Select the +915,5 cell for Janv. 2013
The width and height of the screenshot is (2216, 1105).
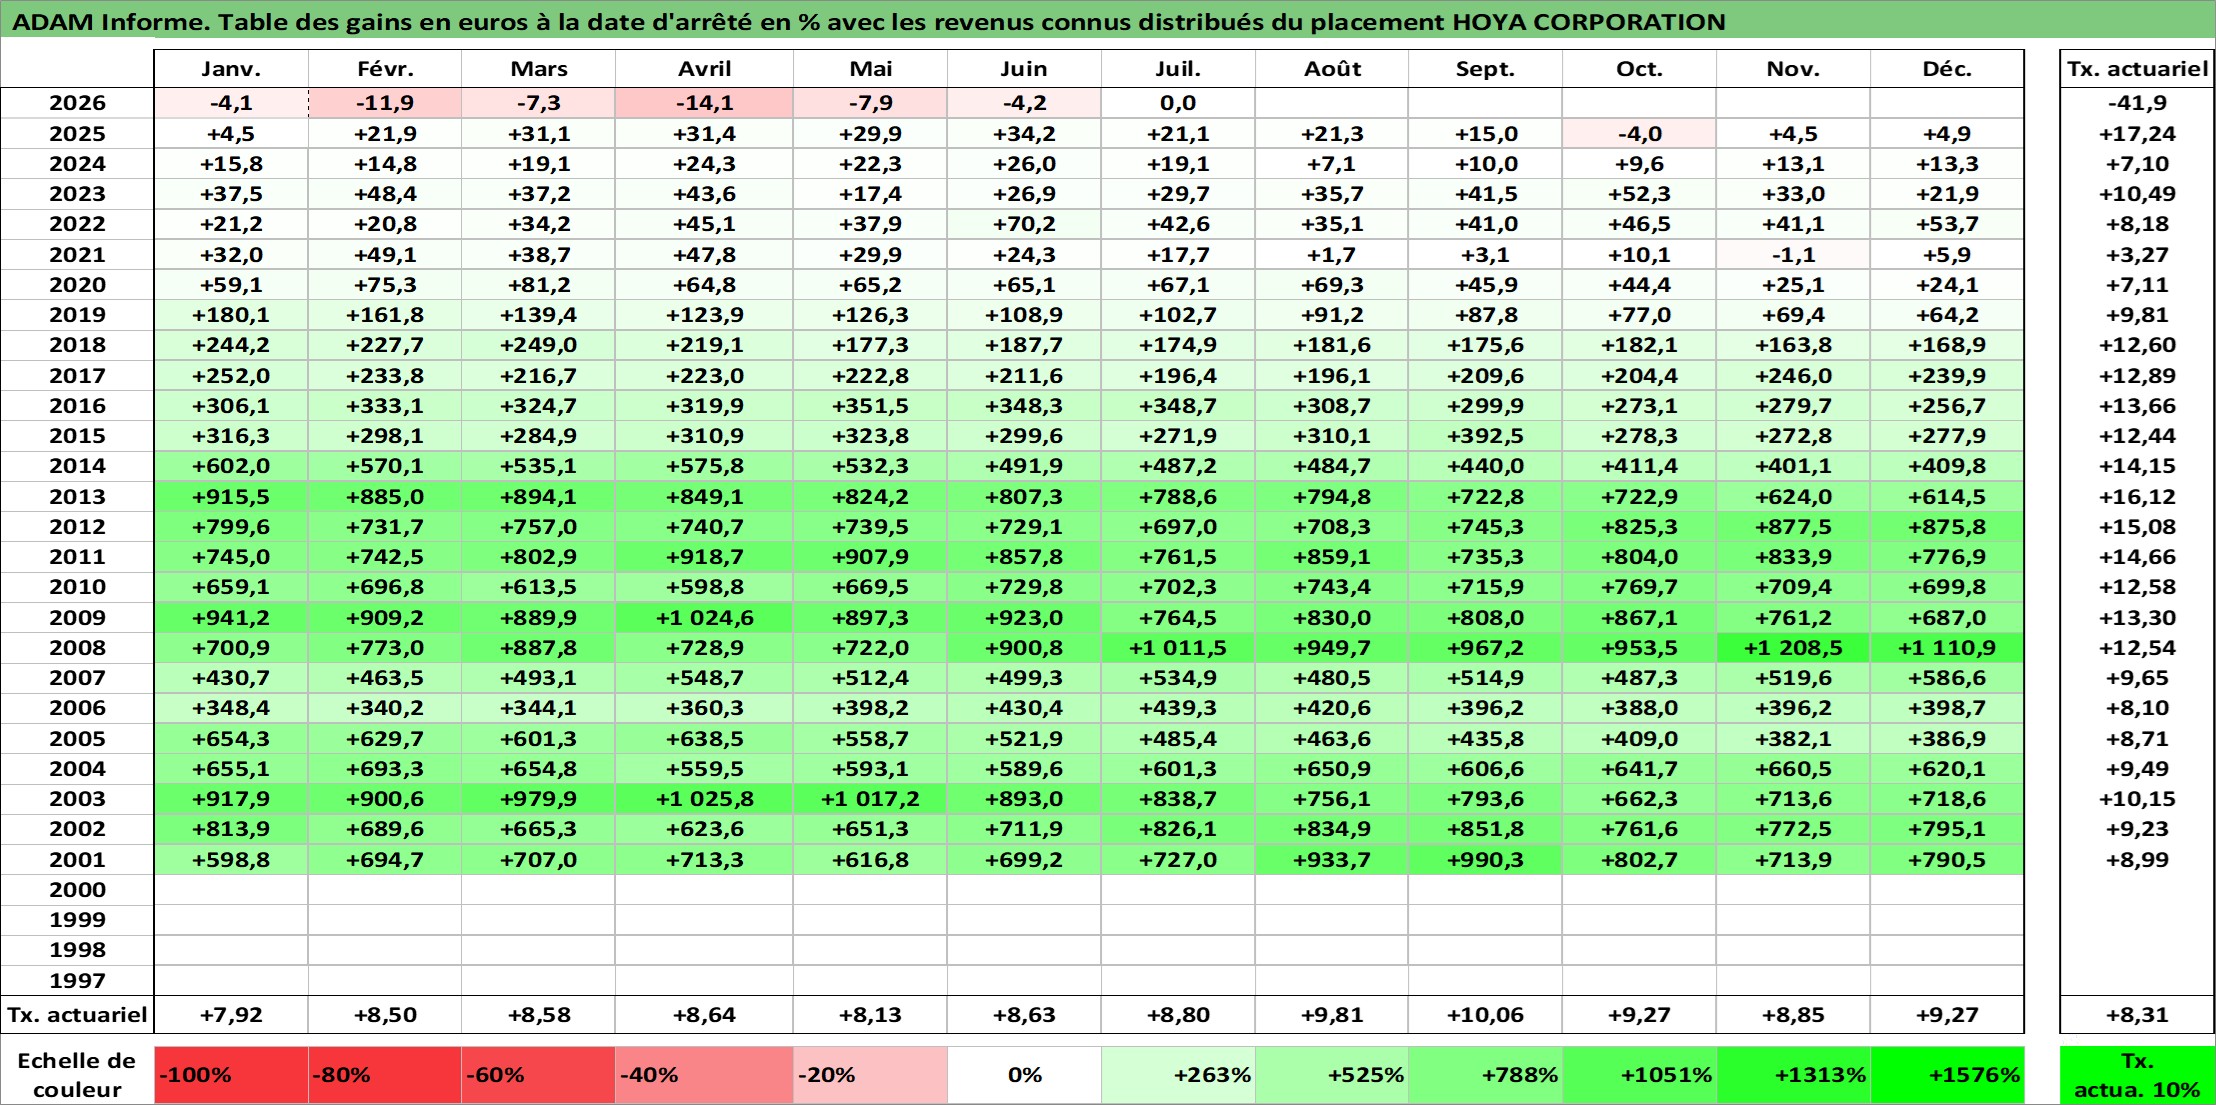click(x=231, y=497)
